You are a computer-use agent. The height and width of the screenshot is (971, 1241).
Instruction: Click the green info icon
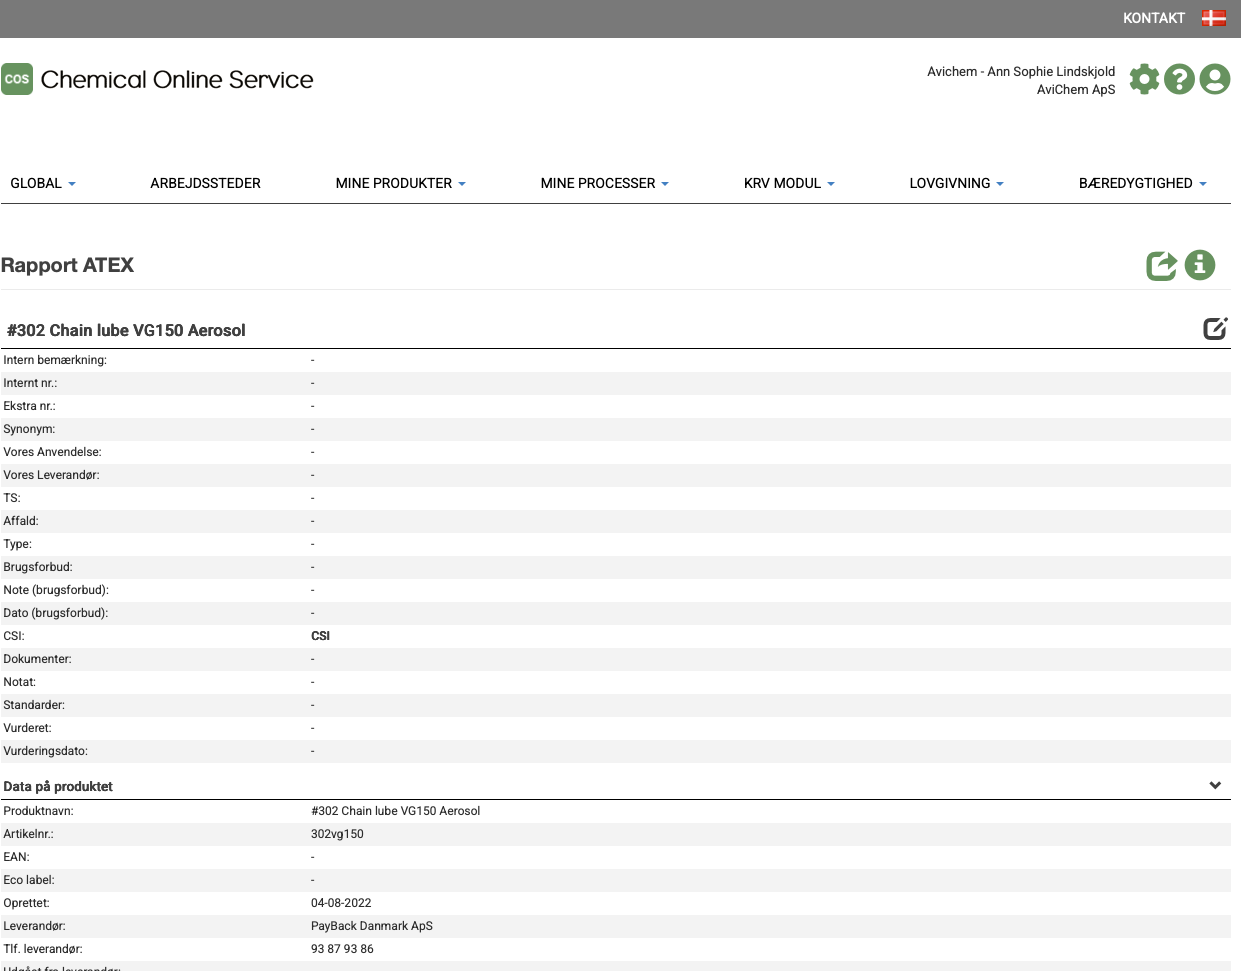[x=1199, y=265]
